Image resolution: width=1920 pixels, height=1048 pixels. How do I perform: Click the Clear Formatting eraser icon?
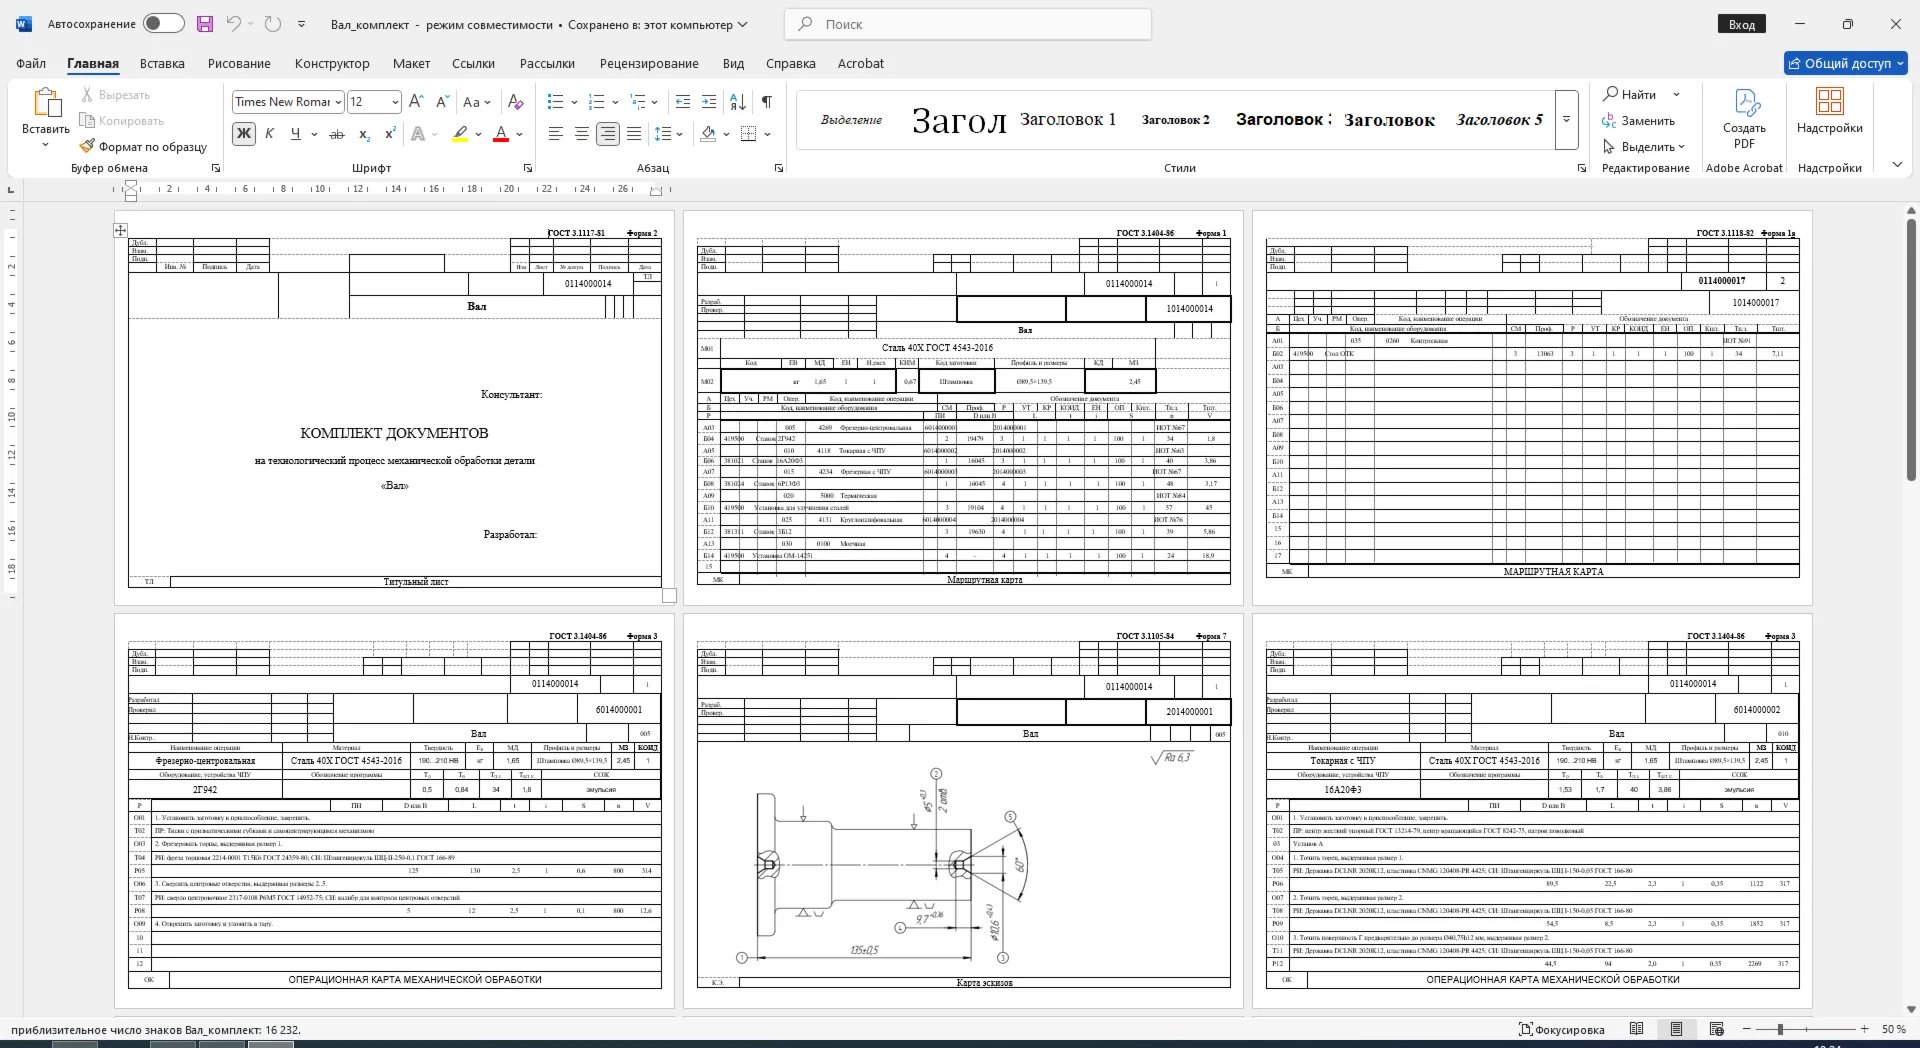515,102
